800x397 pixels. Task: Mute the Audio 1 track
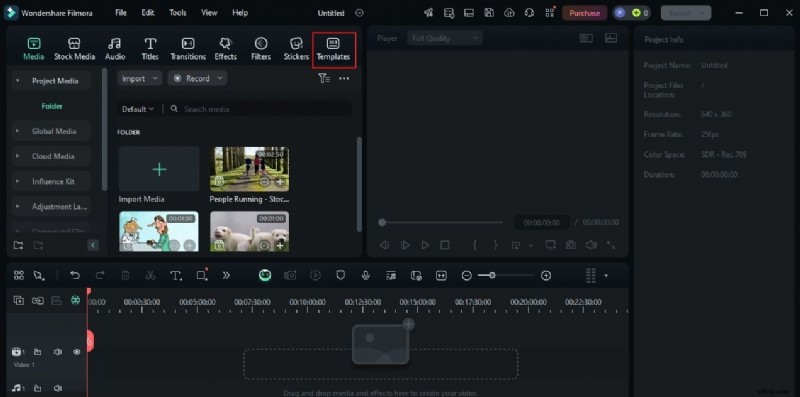pos(58,388)
